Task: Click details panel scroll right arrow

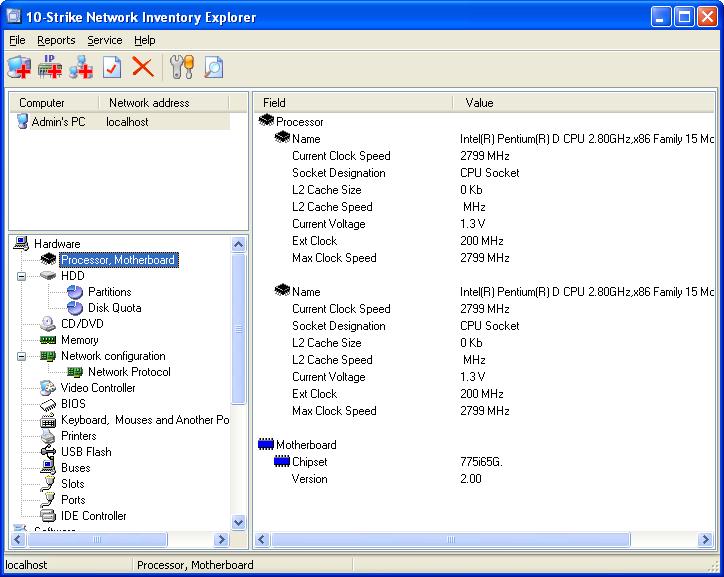Action: coord(706,539)
